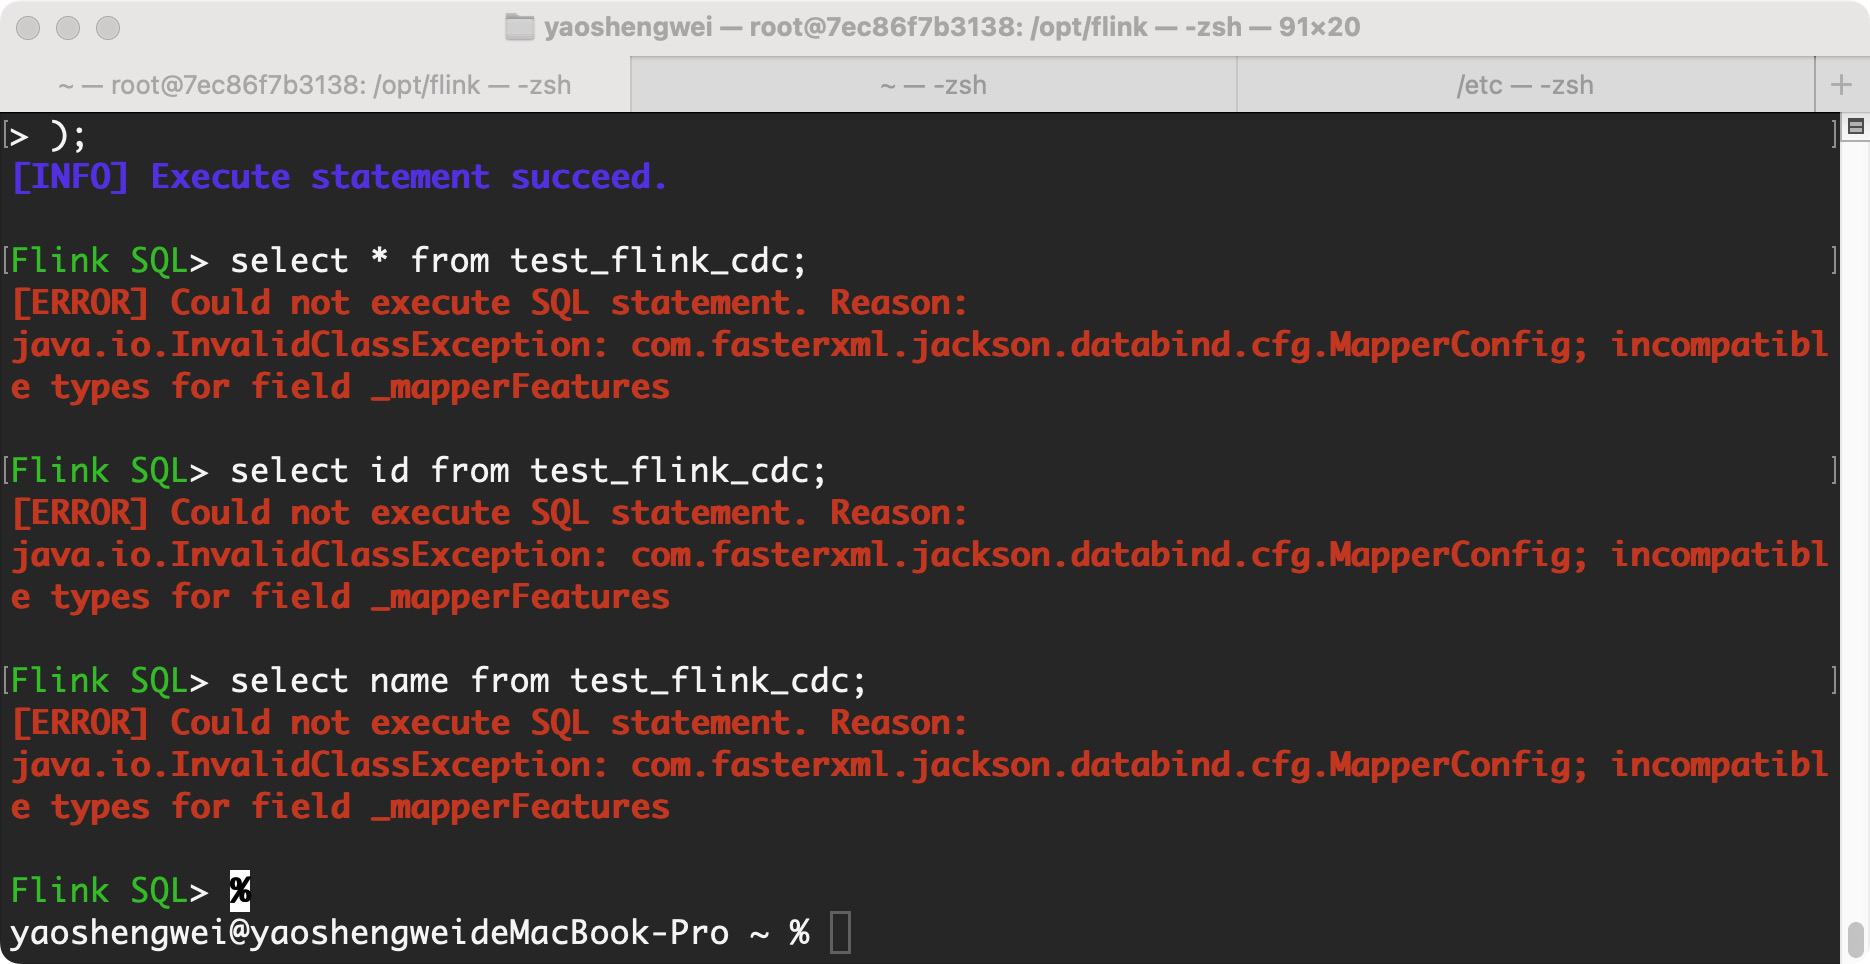Click the terminal scrollbar thumb
This screenshot has height=964, width=1870.
(x=1856, y=939)
